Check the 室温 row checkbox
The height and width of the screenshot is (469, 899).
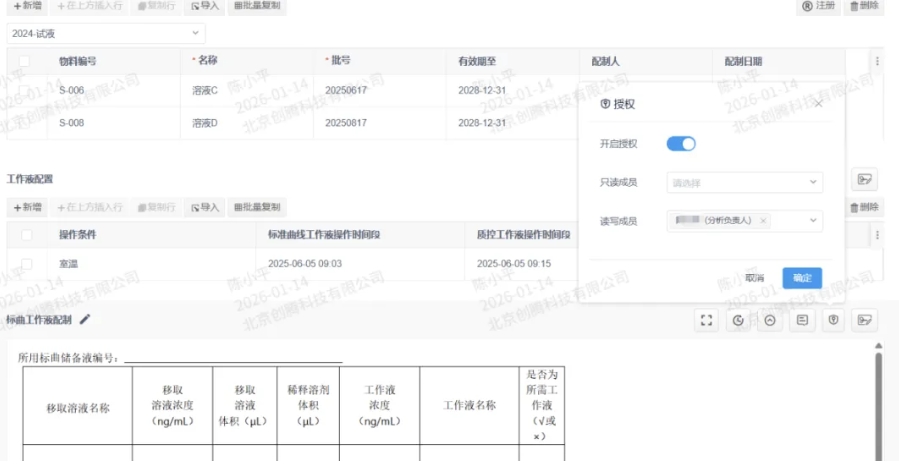click(25, 264)
